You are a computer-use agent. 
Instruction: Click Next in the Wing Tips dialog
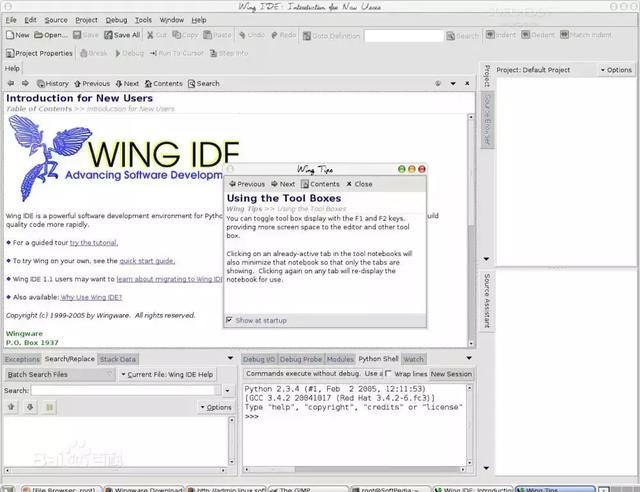click(x=283, y=184)
